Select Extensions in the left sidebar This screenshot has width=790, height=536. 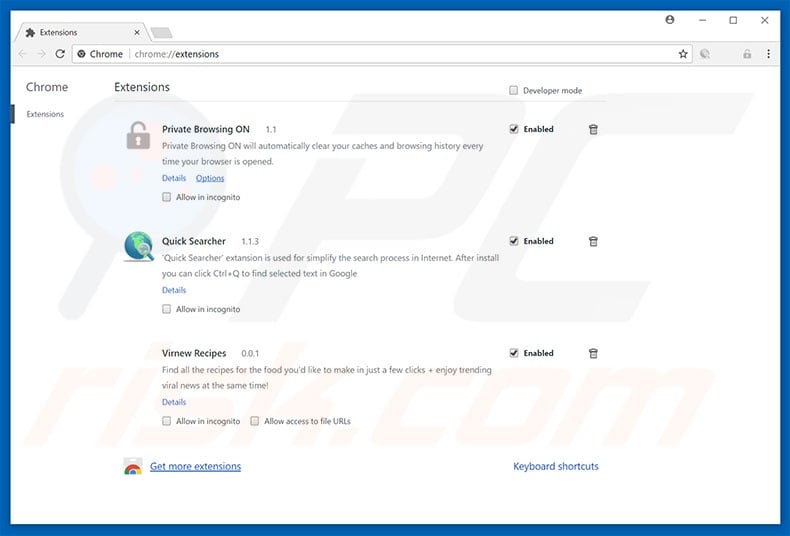(x=45, y=114)
